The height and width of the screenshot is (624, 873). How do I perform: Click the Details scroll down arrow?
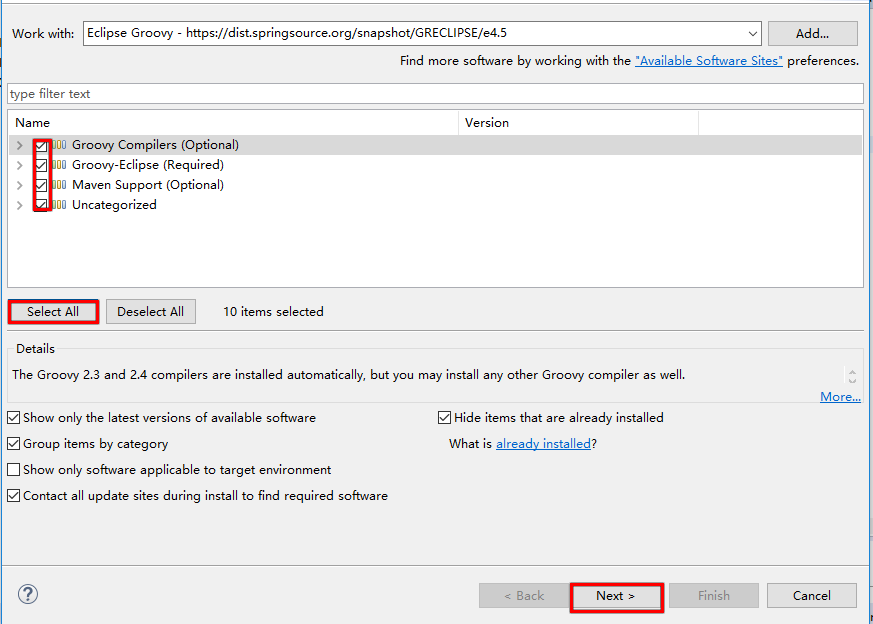click(x=852, y=381)
